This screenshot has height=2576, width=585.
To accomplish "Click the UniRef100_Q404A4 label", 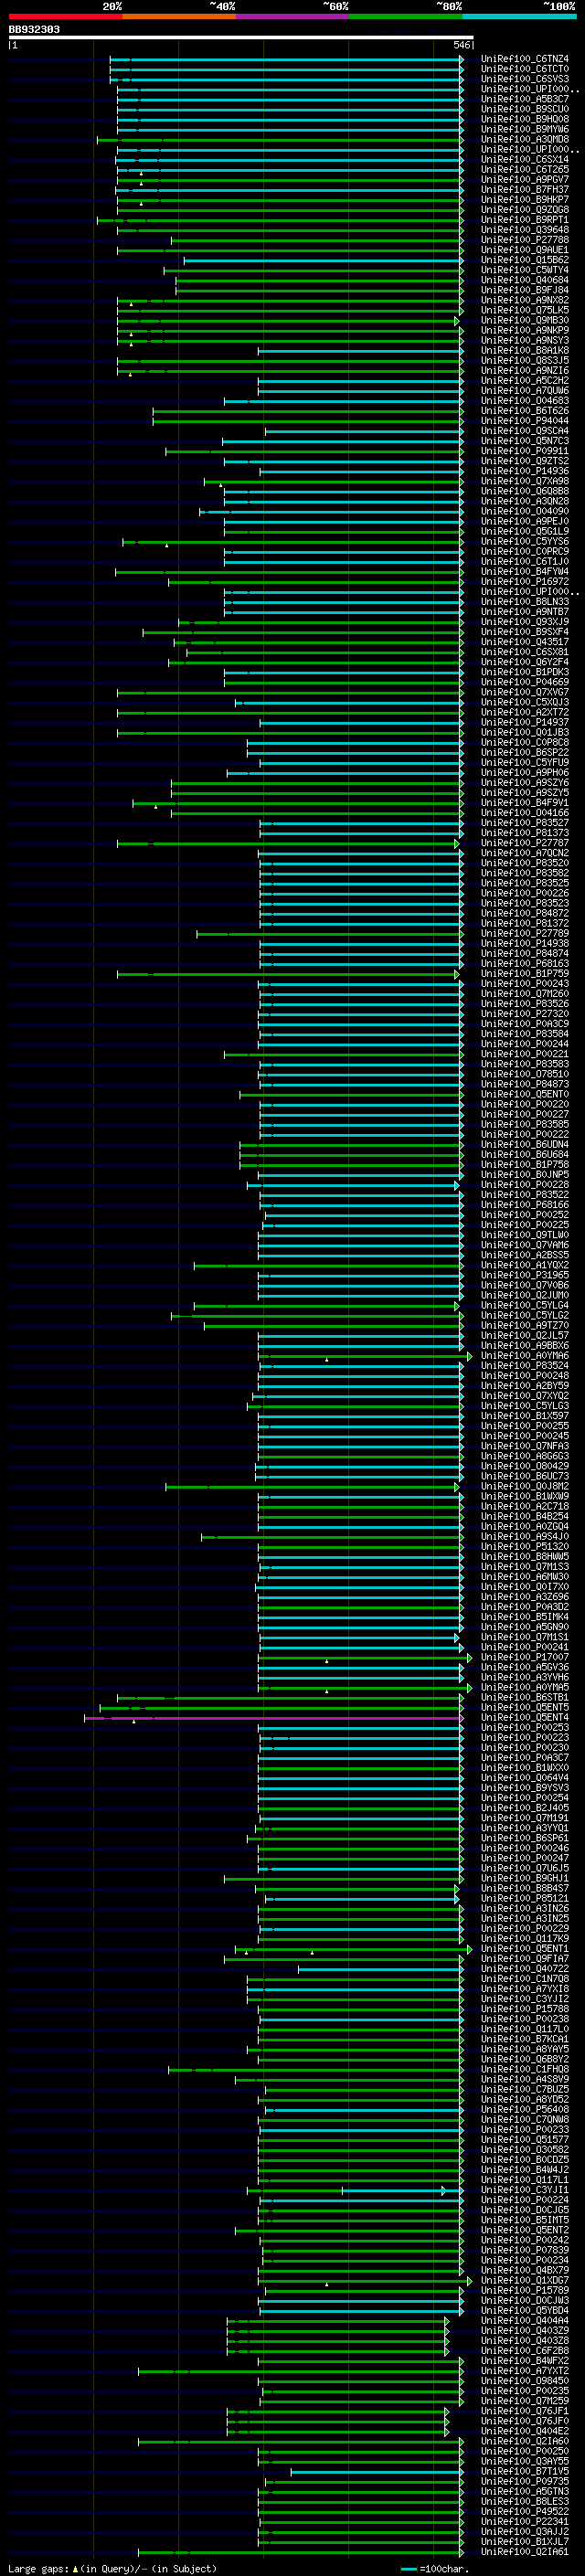I will pos(525,2321).
